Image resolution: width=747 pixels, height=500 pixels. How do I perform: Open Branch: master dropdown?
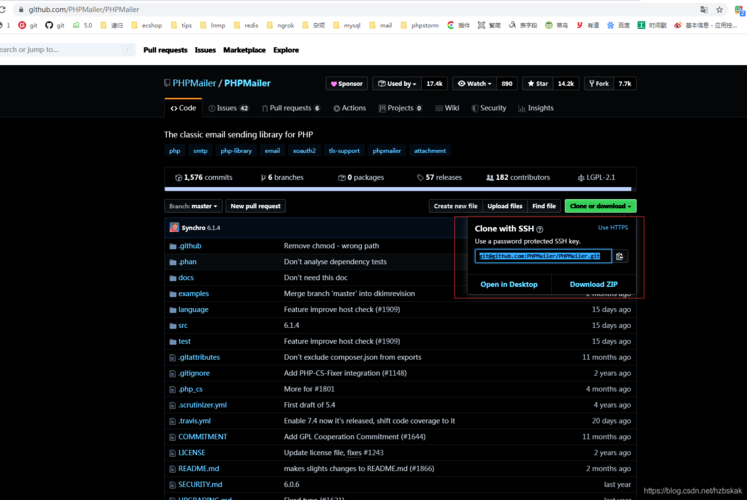[193, 206]
